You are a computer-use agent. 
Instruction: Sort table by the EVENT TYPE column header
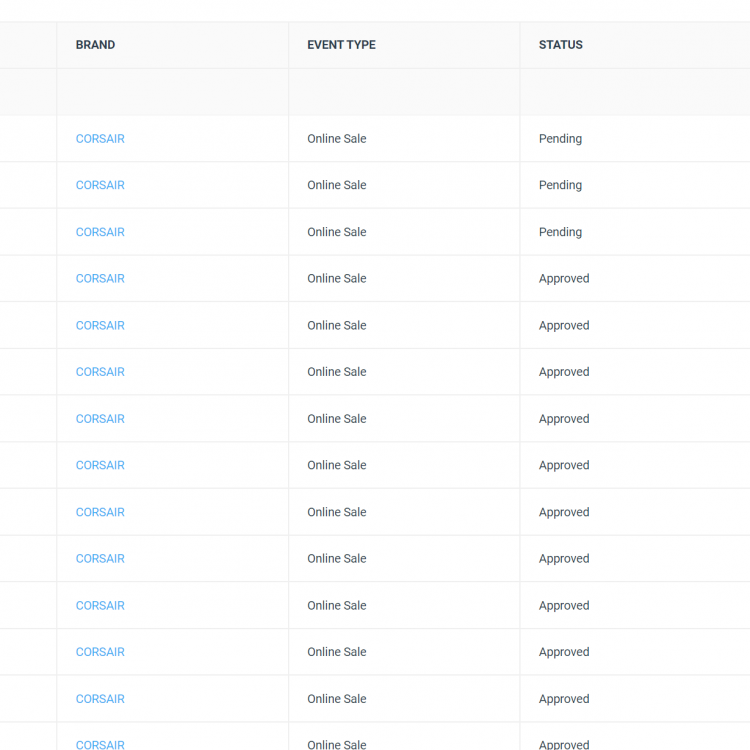point(341,45)
